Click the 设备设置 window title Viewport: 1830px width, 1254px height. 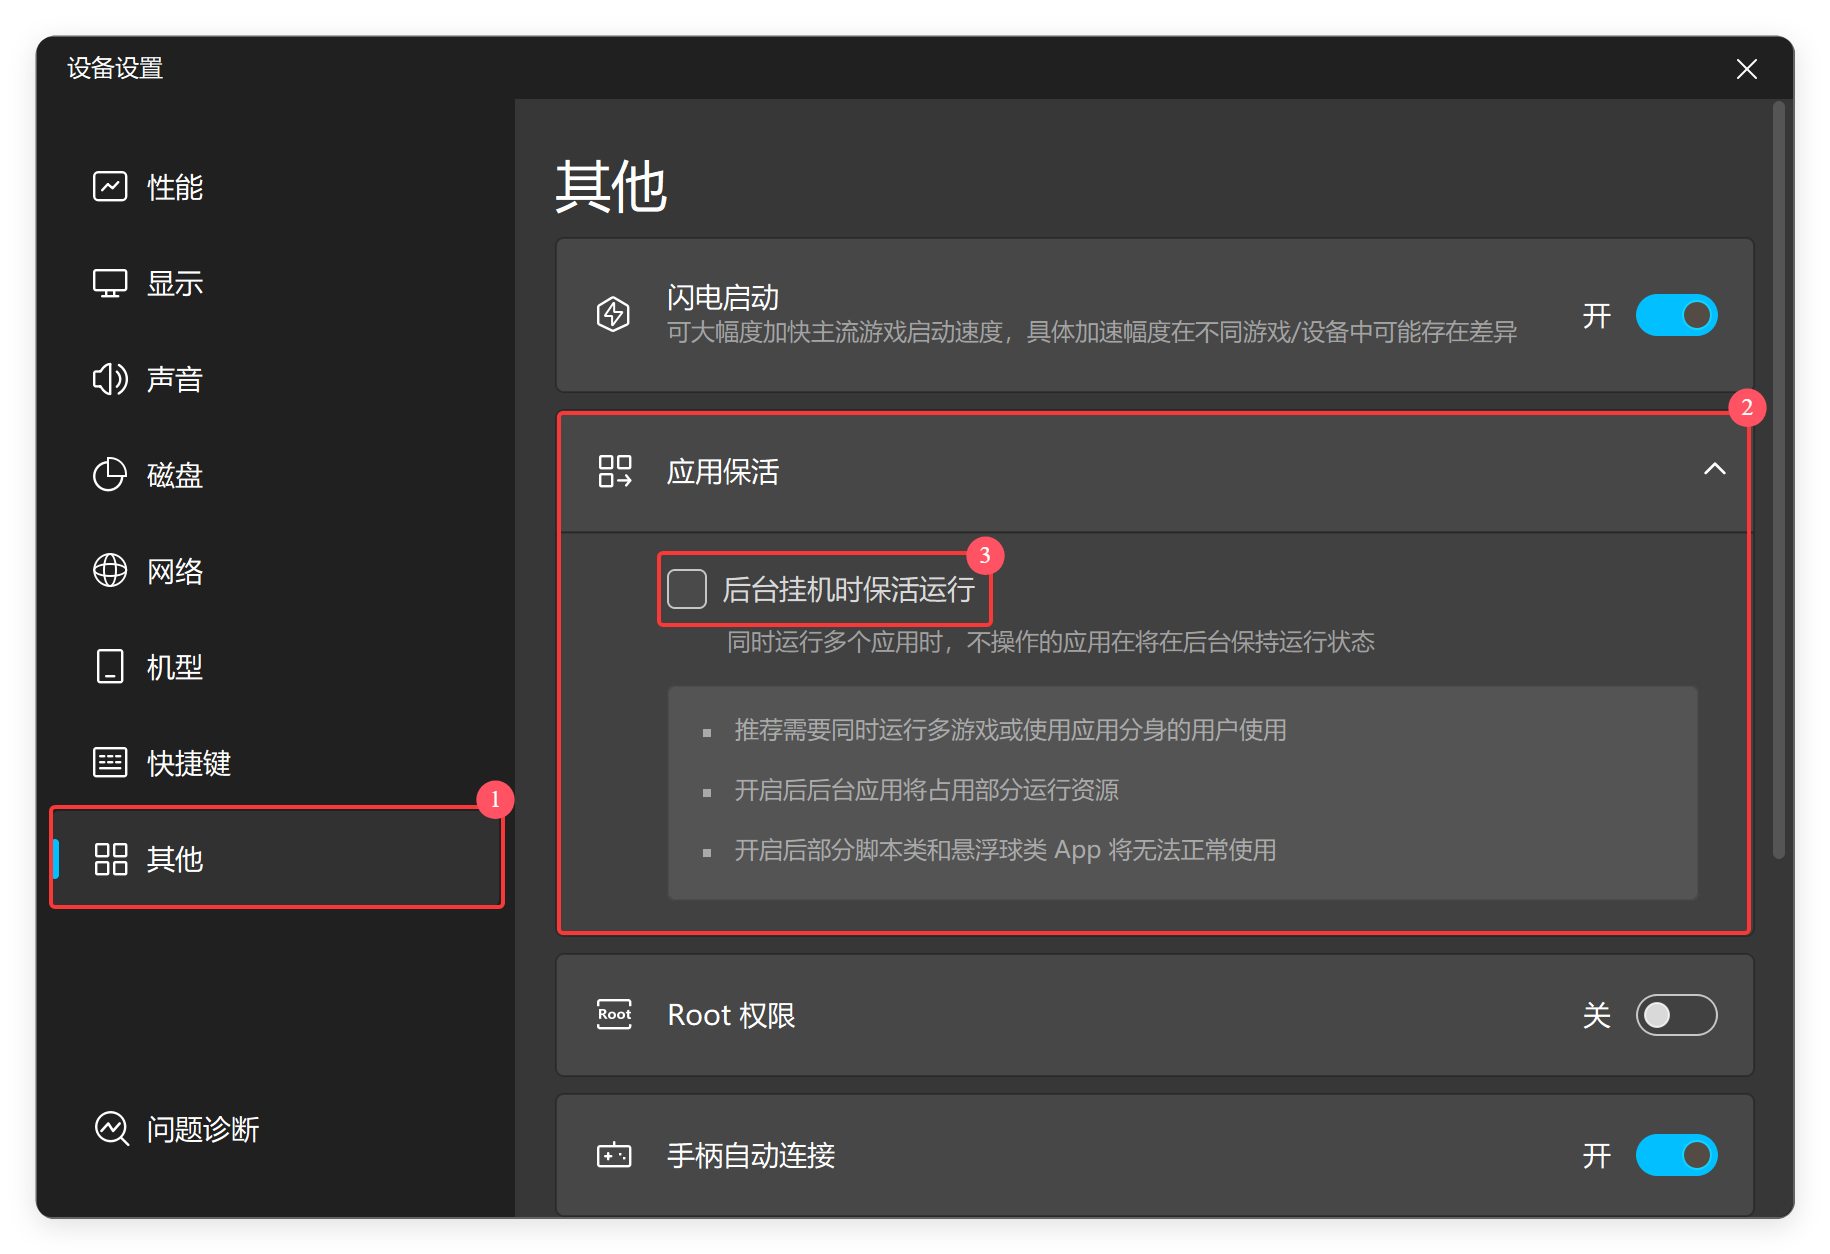coord(115,68)
